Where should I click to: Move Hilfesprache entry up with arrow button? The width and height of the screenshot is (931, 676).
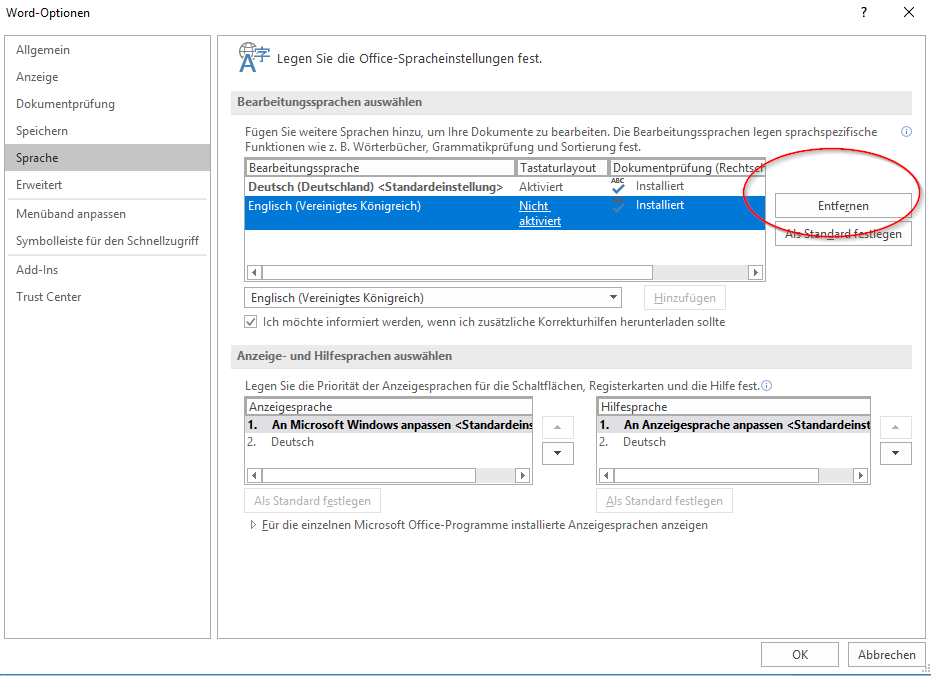click(895, 427)
